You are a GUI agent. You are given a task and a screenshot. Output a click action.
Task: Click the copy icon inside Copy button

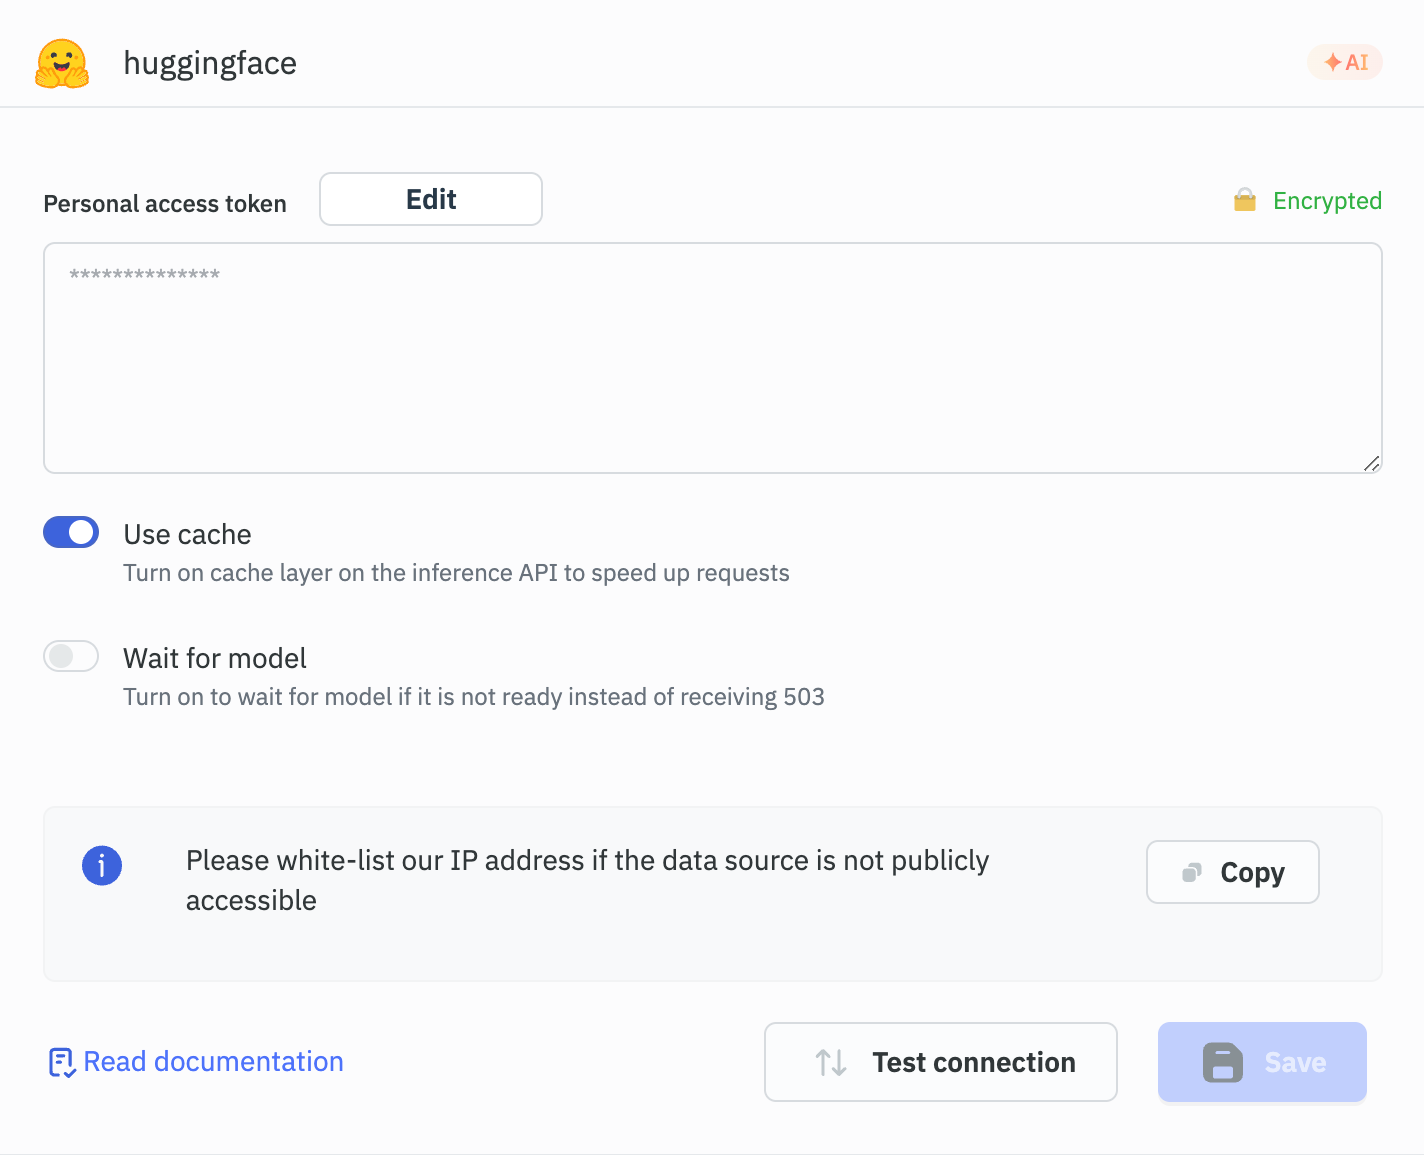point(1191,873)
